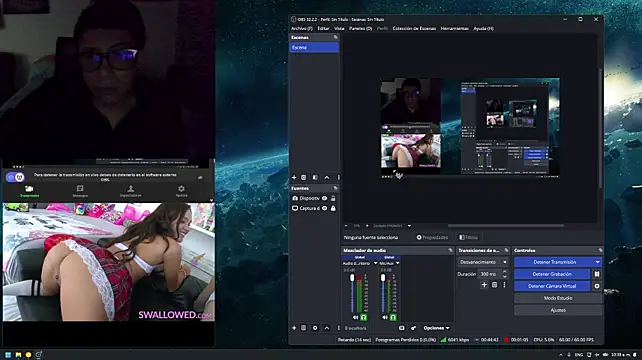Expand Detener Transmisión dropdown arrow

[x=598, y=262]
